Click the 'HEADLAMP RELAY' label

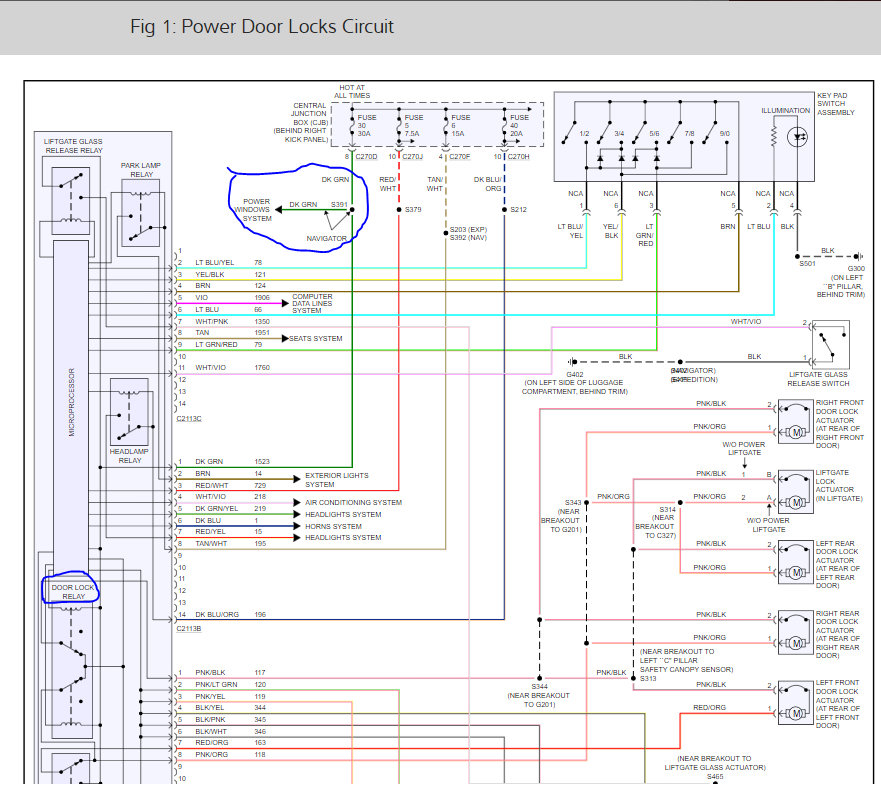[129, 456]
